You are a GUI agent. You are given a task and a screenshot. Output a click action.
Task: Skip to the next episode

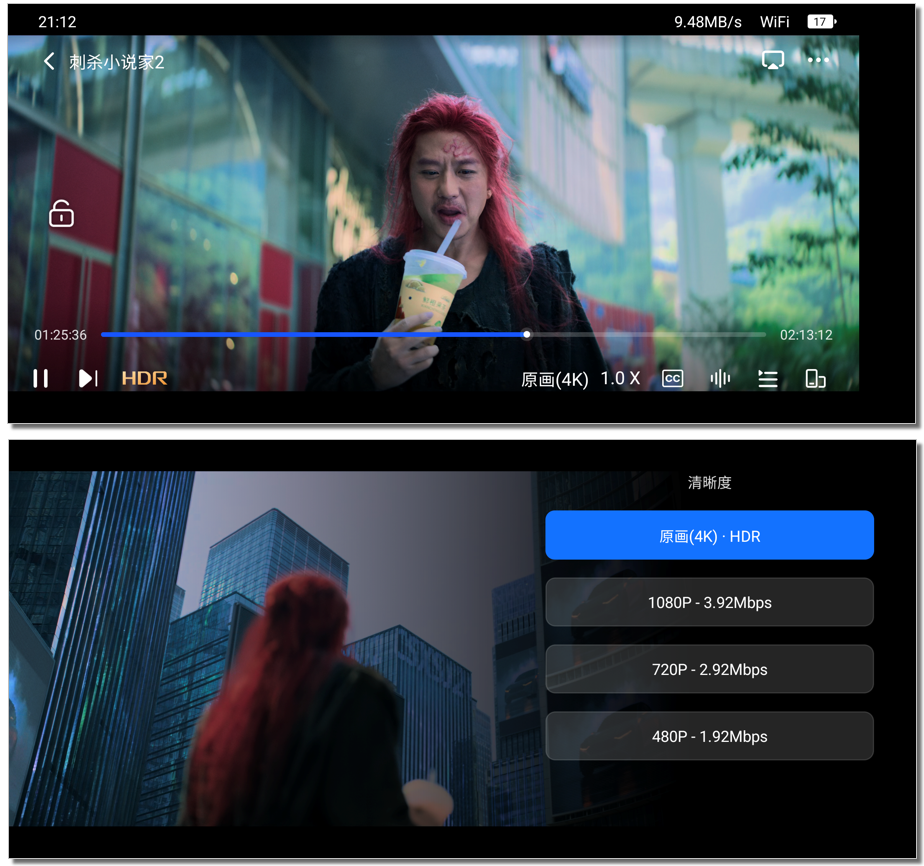[88, 378]
